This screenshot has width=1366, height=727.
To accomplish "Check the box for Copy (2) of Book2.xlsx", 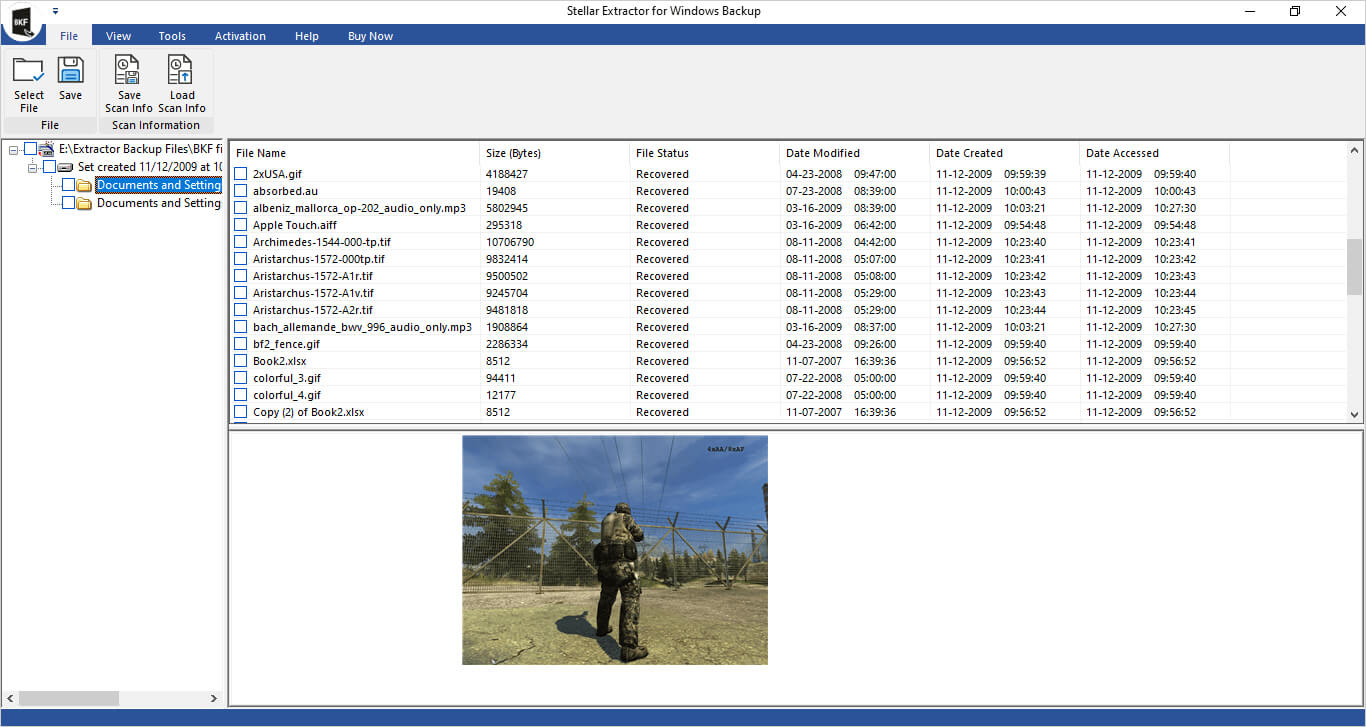I will (240, 412).
